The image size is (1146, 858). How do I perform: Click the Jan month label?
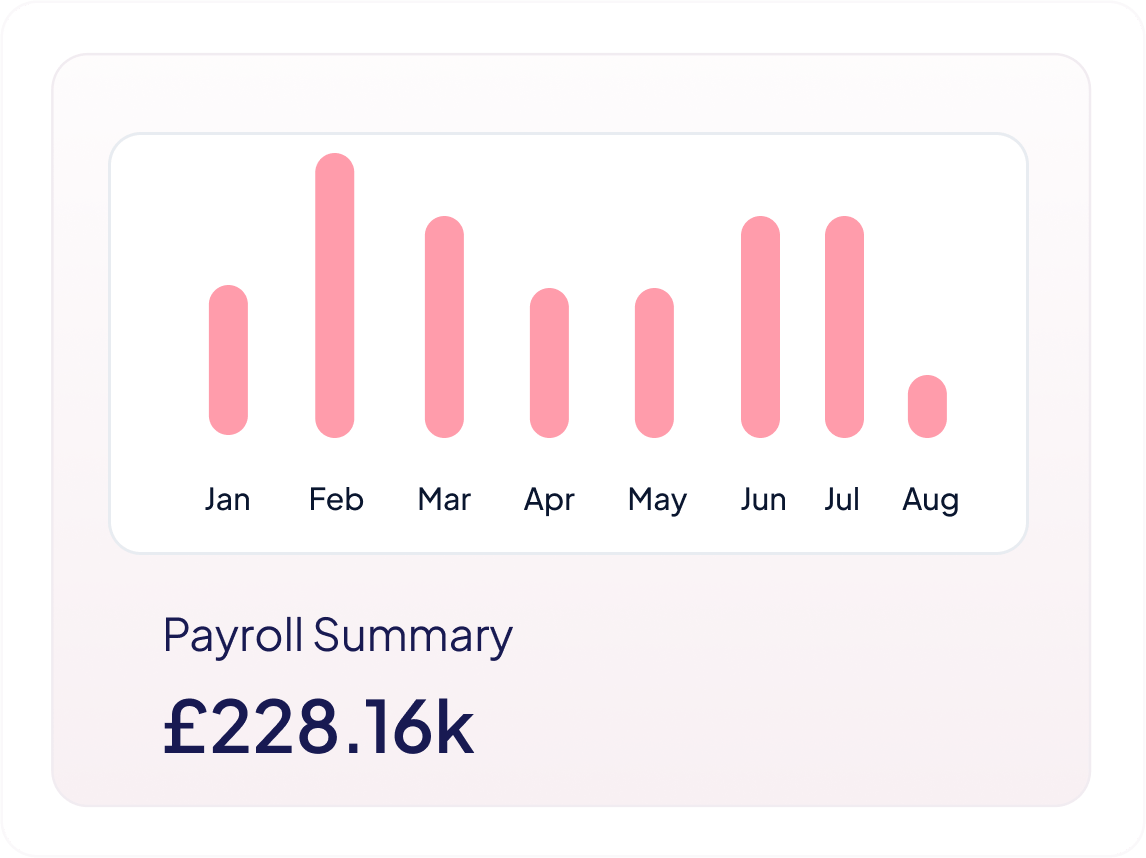[228, 499]
